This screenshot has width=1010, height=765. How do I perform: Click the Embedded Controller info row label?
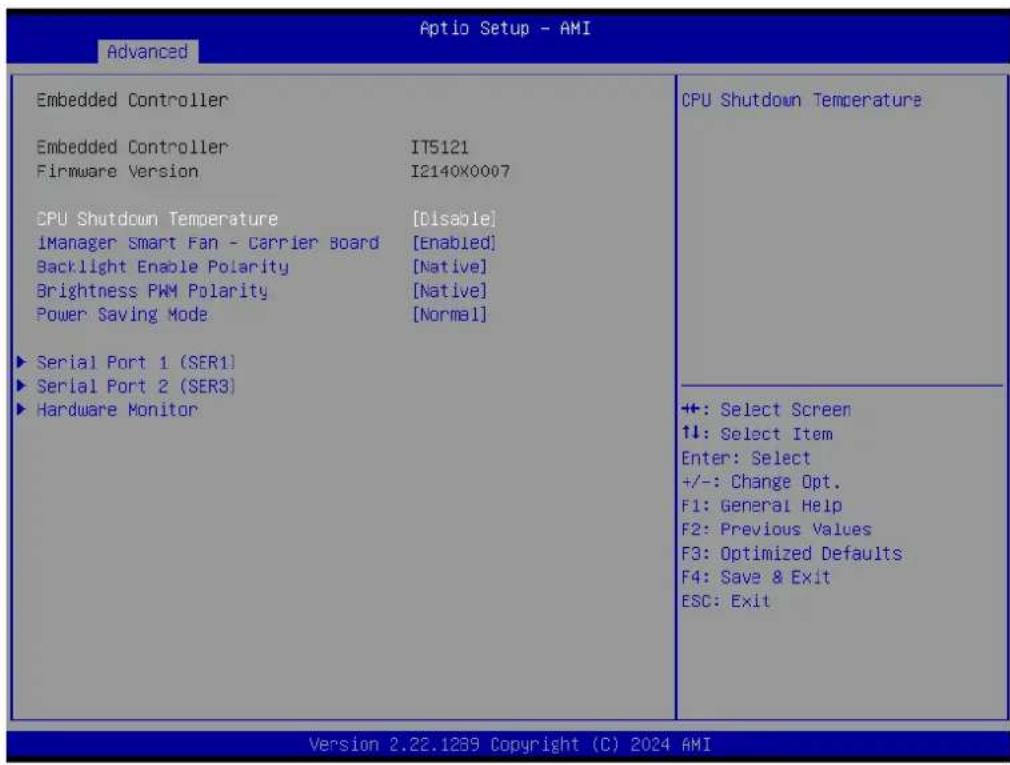tap(132, 147)
